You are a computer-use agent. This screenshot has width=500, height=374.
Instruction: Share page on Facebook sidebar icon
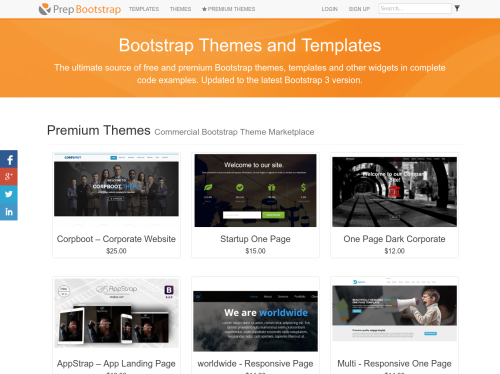click(x=9, y=159)
